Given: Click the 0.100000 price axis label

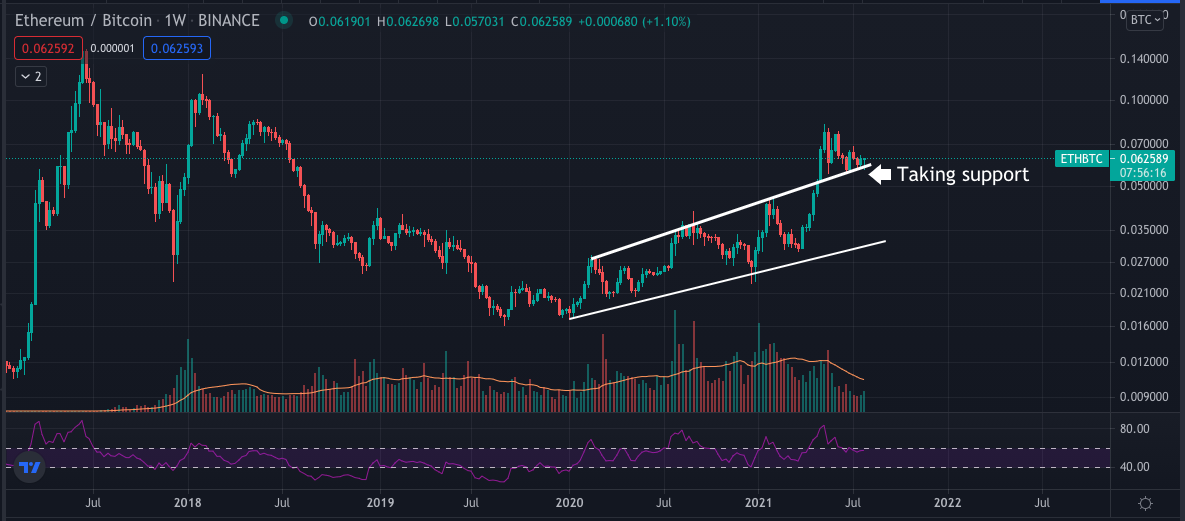Looking at the screenshot, I should [1144, 100].
